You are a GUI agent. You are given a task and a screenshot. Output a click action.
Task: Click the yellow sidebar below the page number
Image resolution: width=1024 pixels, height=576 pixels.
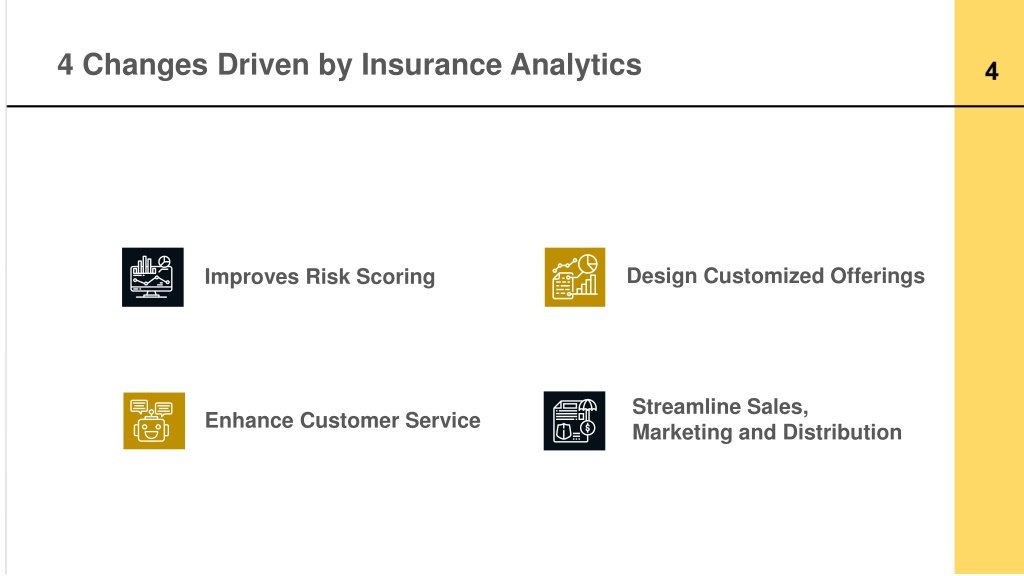989,340
